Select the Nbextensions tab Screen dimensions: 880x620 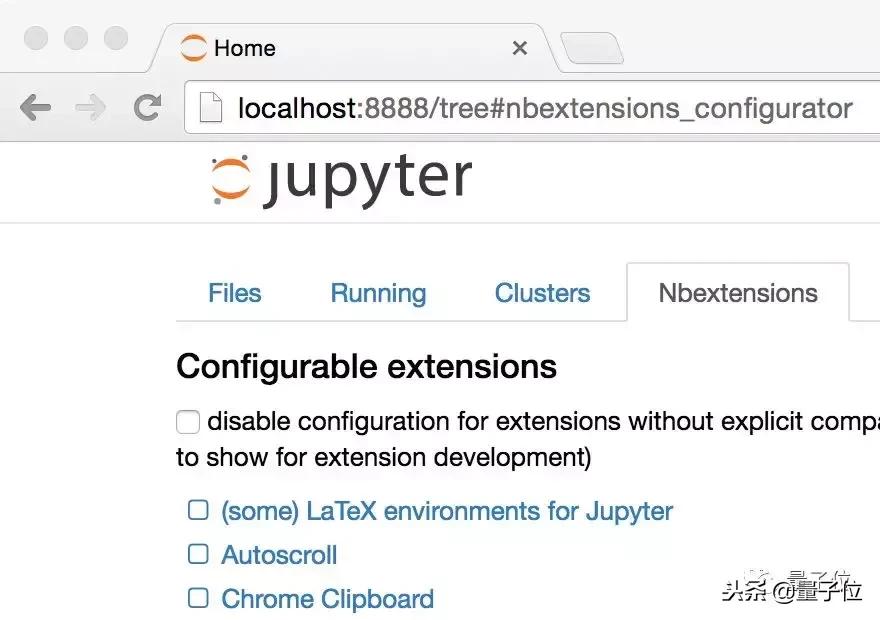737,292
